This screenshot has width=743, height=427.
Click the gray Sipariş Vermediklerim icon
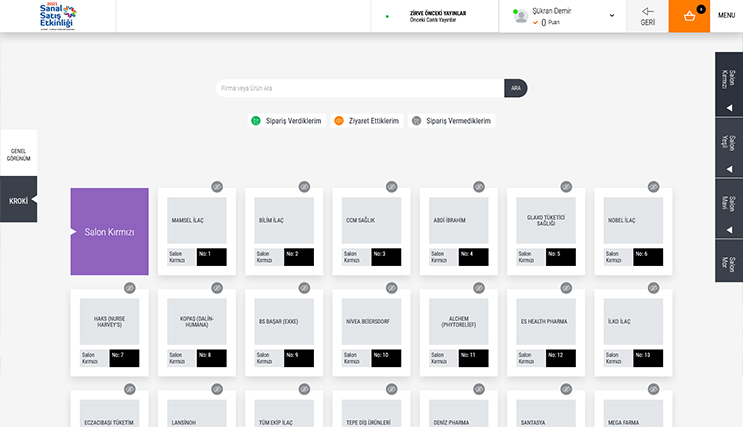click(417, 121)
